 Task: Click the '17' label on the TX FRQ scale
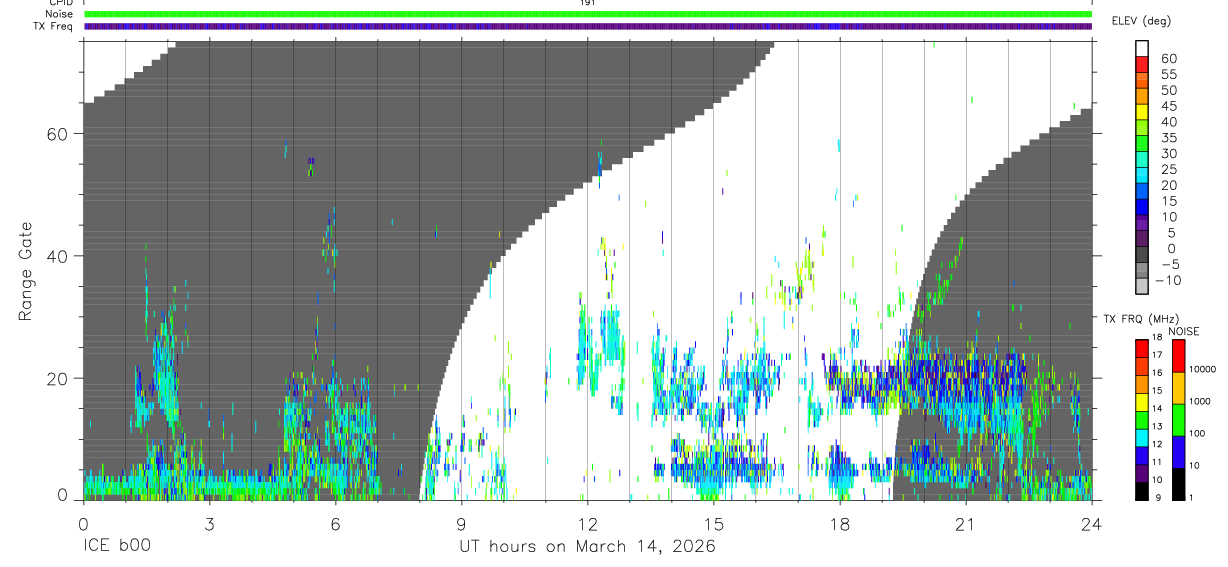pos(1157,355)
